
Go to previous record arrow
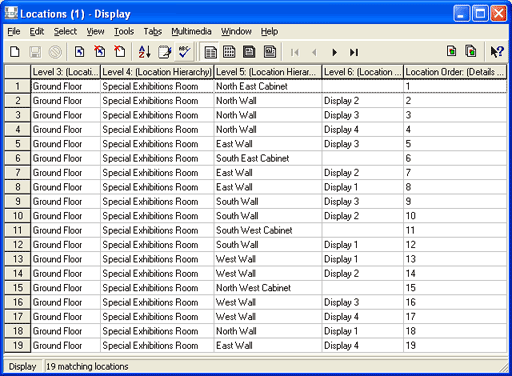pos(314,52)
